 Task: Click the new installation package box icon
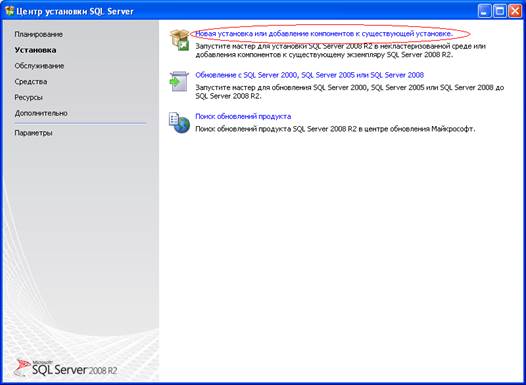tap(180, 40)
